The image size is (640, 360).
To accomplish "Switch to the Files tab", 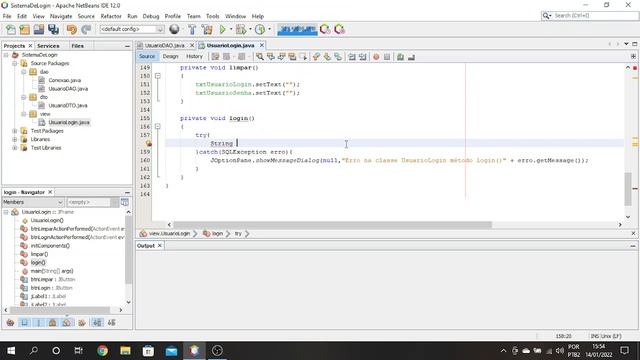I will point(78,46).
